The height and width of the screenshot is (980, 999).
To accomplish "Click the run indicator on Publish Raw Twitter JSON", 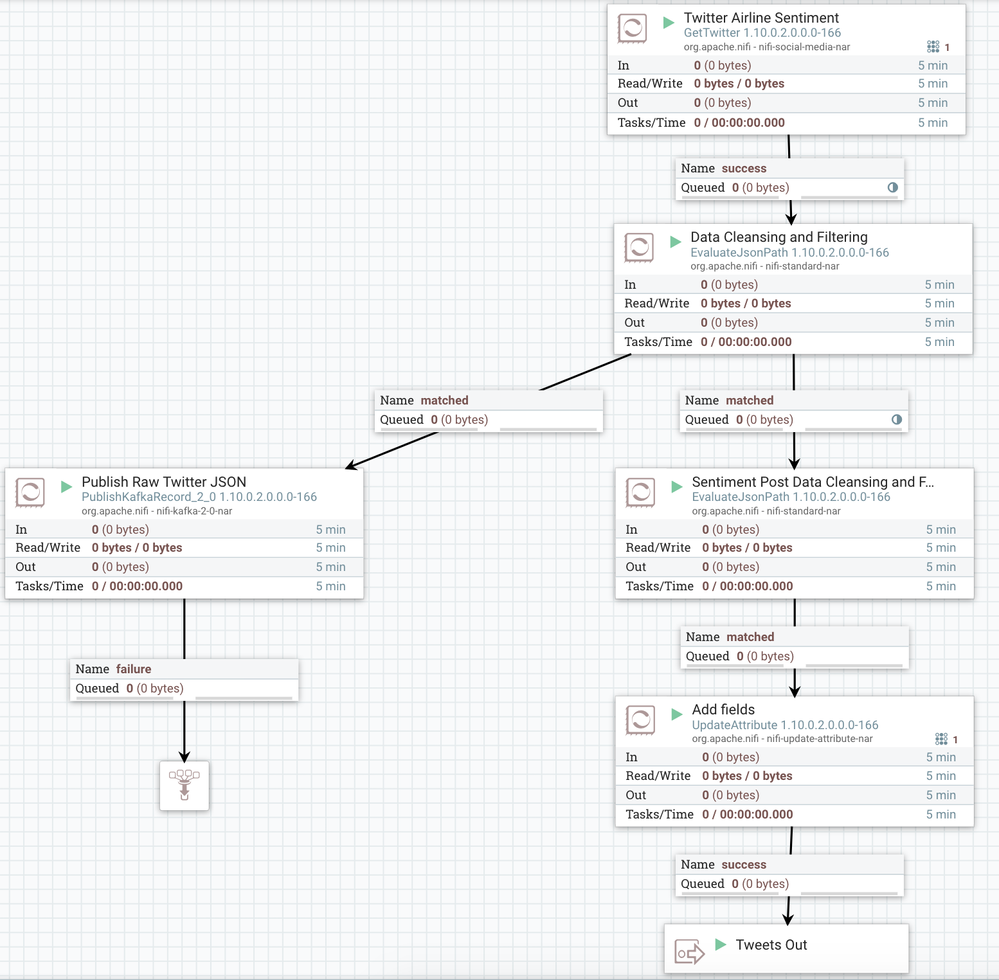I will (x=65, y=481).
